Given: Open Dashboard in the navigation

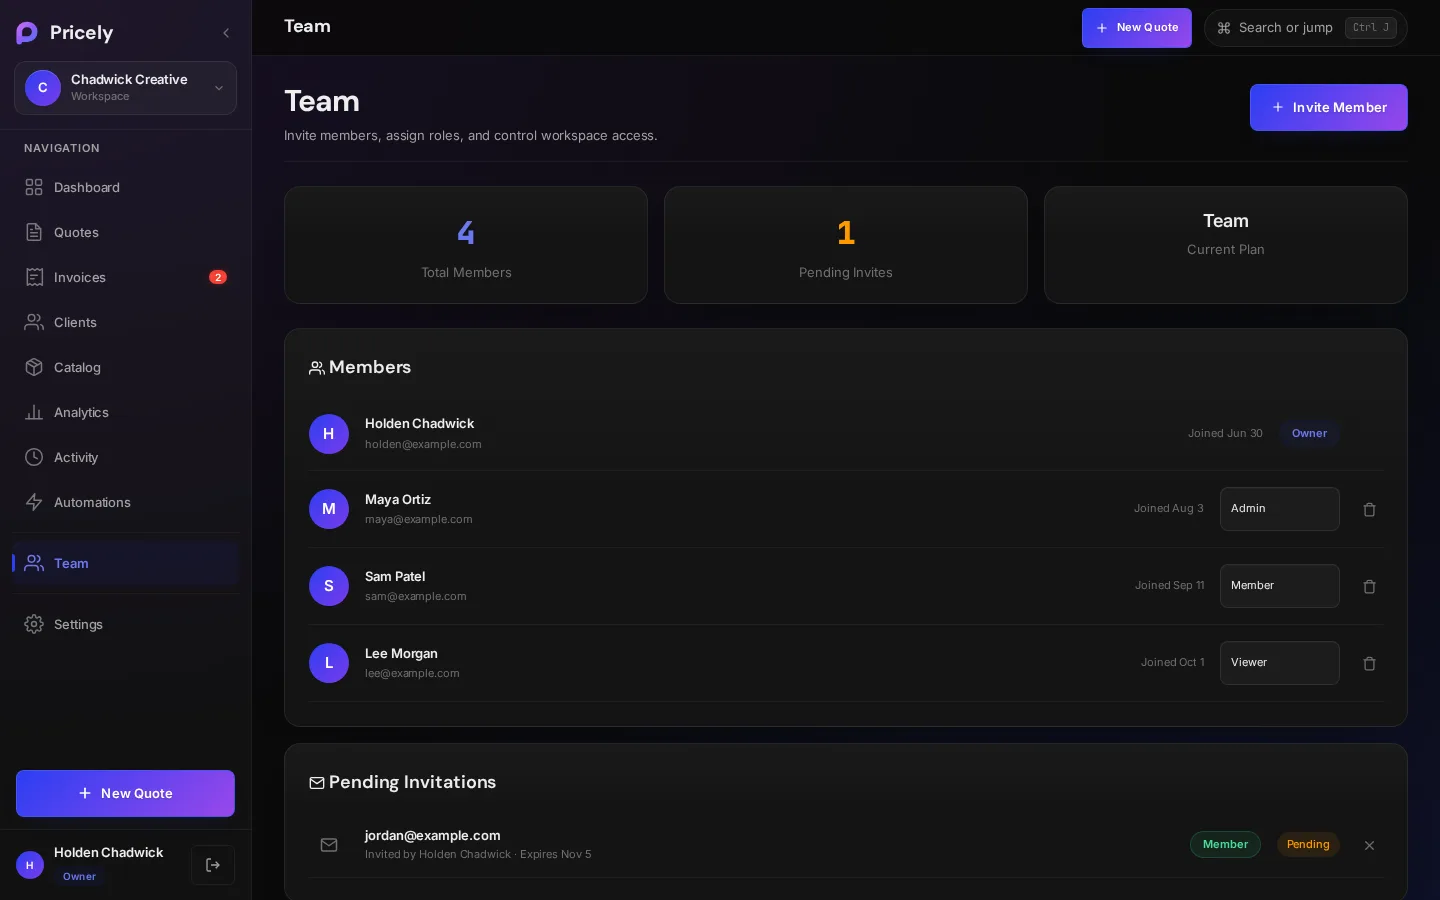Looking at the screenshot, I should [125, 187].
